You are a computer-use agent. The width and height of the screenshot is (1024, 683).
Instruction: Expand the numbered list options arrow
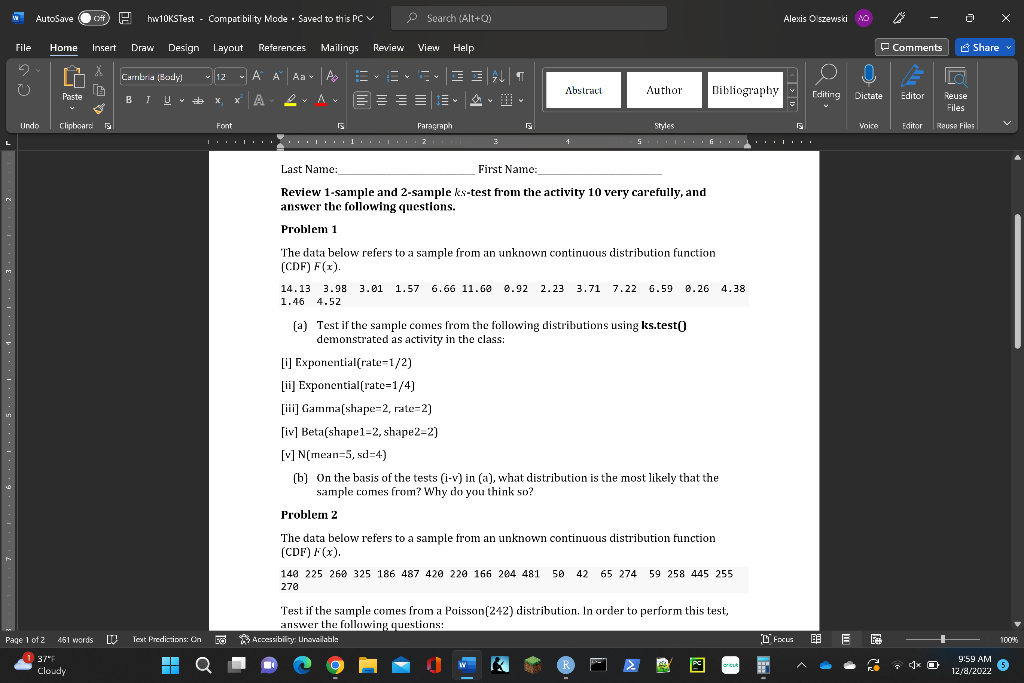point(407,76)
